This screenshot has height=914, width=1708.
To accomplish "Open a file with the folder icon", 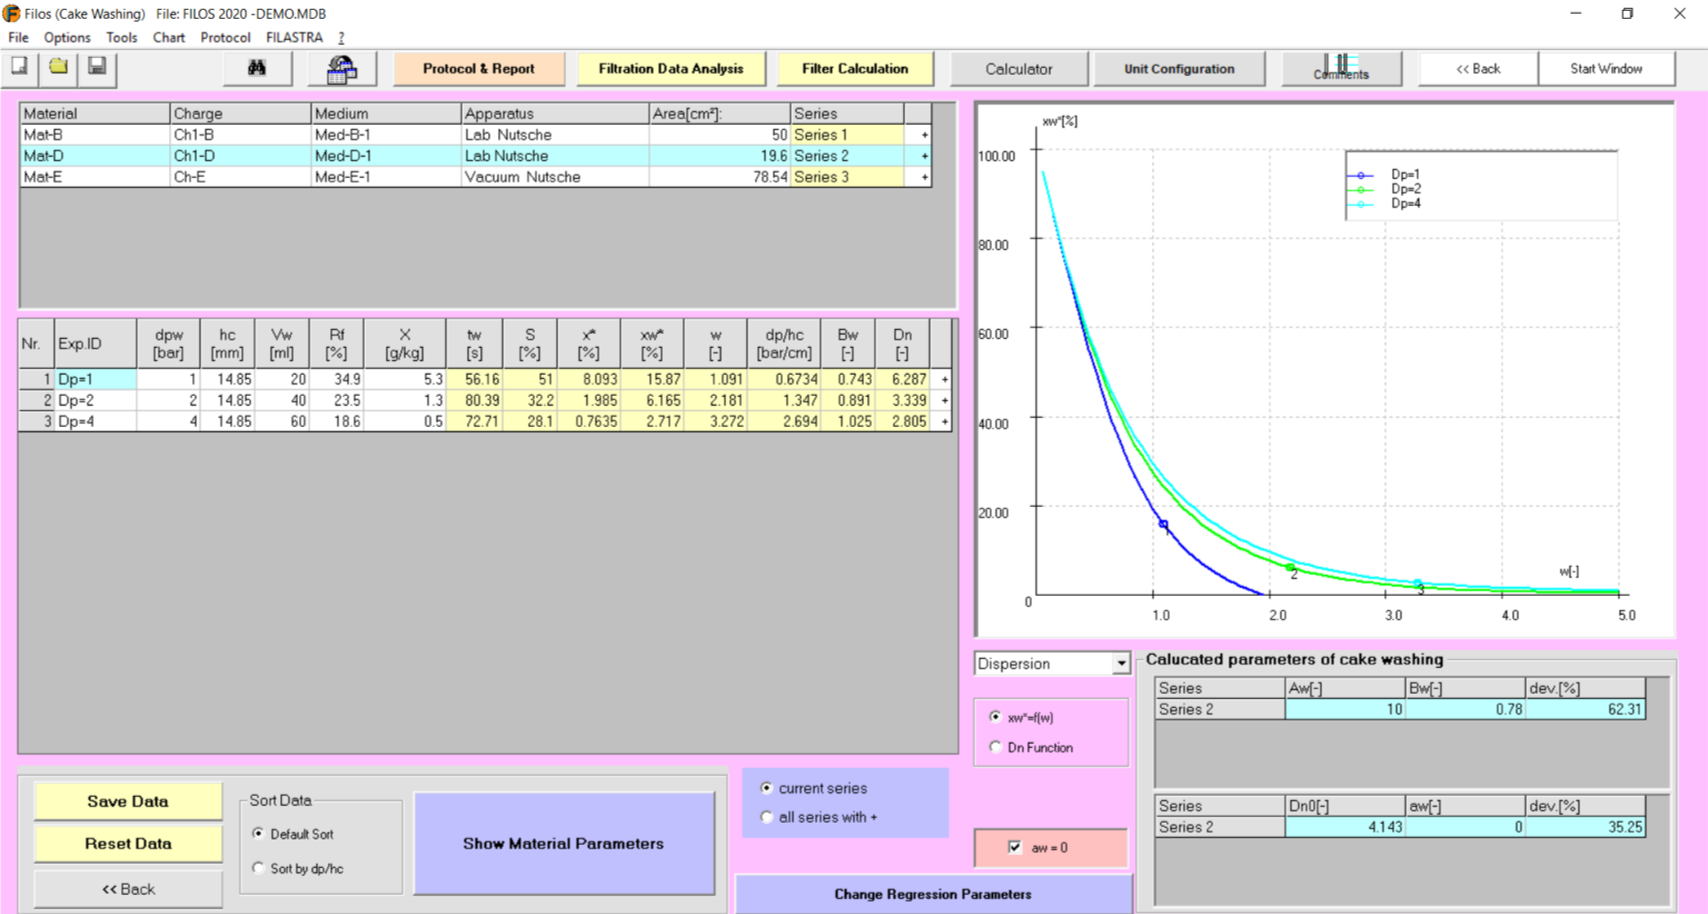I will click(59, 67).
